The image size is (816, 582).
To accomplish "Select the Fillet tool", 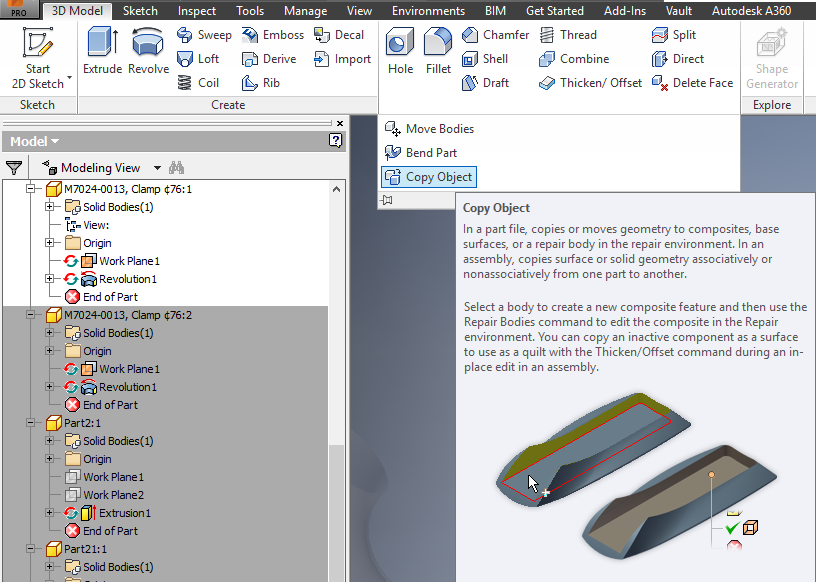I will click(438, 51).
